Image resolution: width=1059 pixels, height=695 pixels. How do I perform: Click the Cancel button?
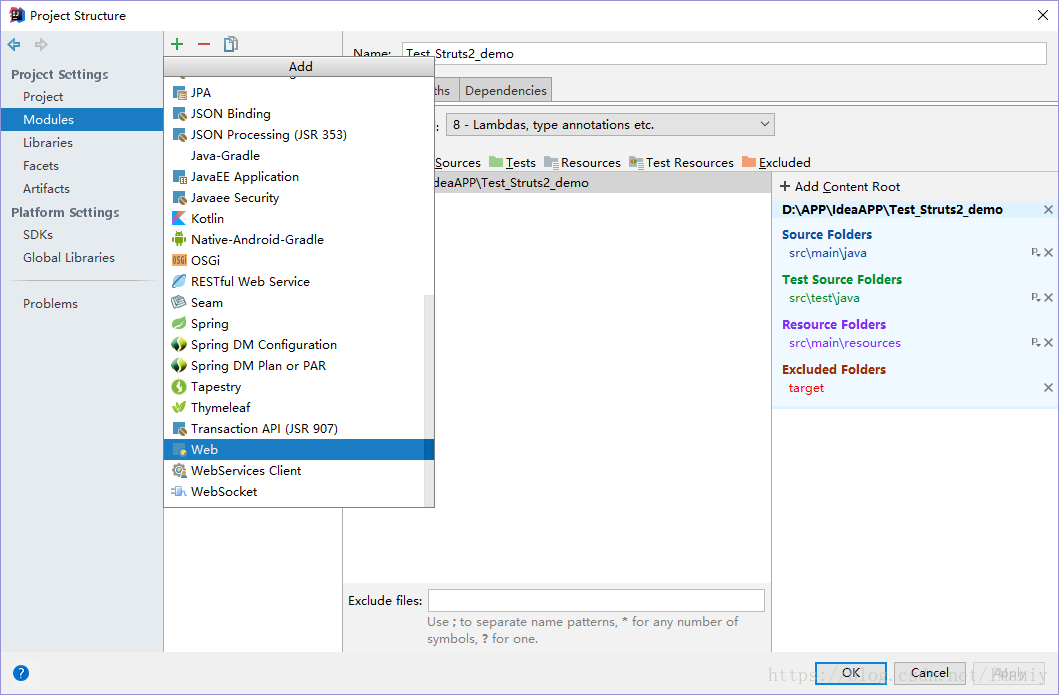point(929,673)
